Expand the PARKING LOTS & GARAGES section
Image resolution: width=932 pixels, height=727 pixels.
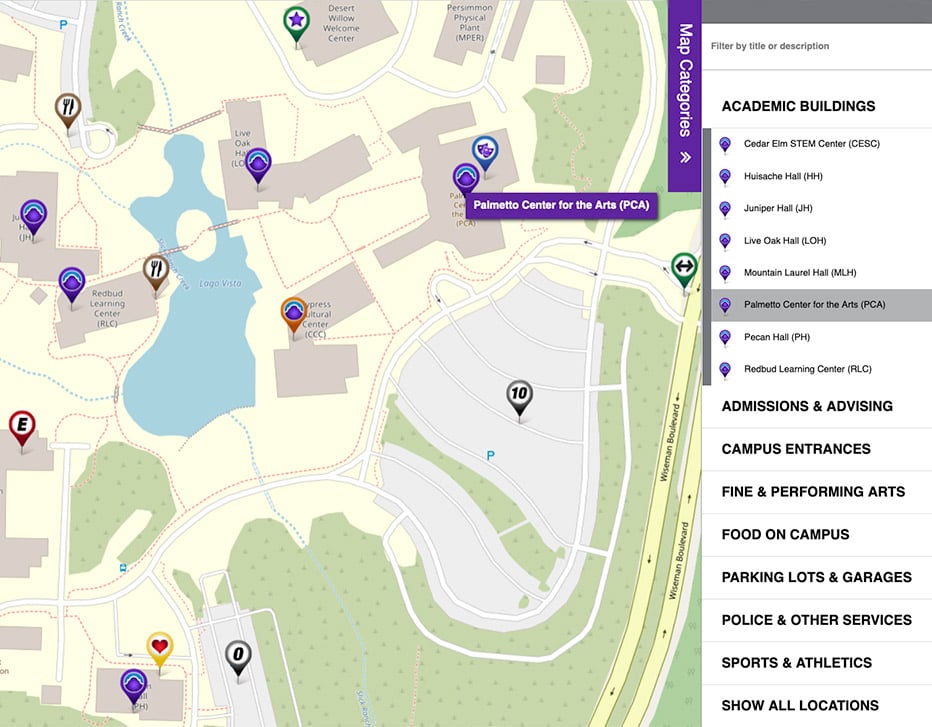coord(816,577)
